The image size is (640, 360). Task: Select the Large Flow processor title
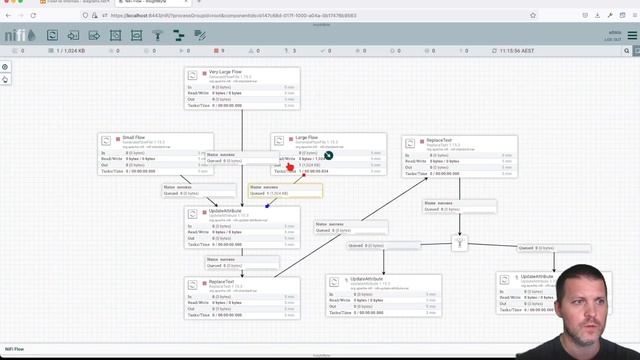[x=307, y=138]
